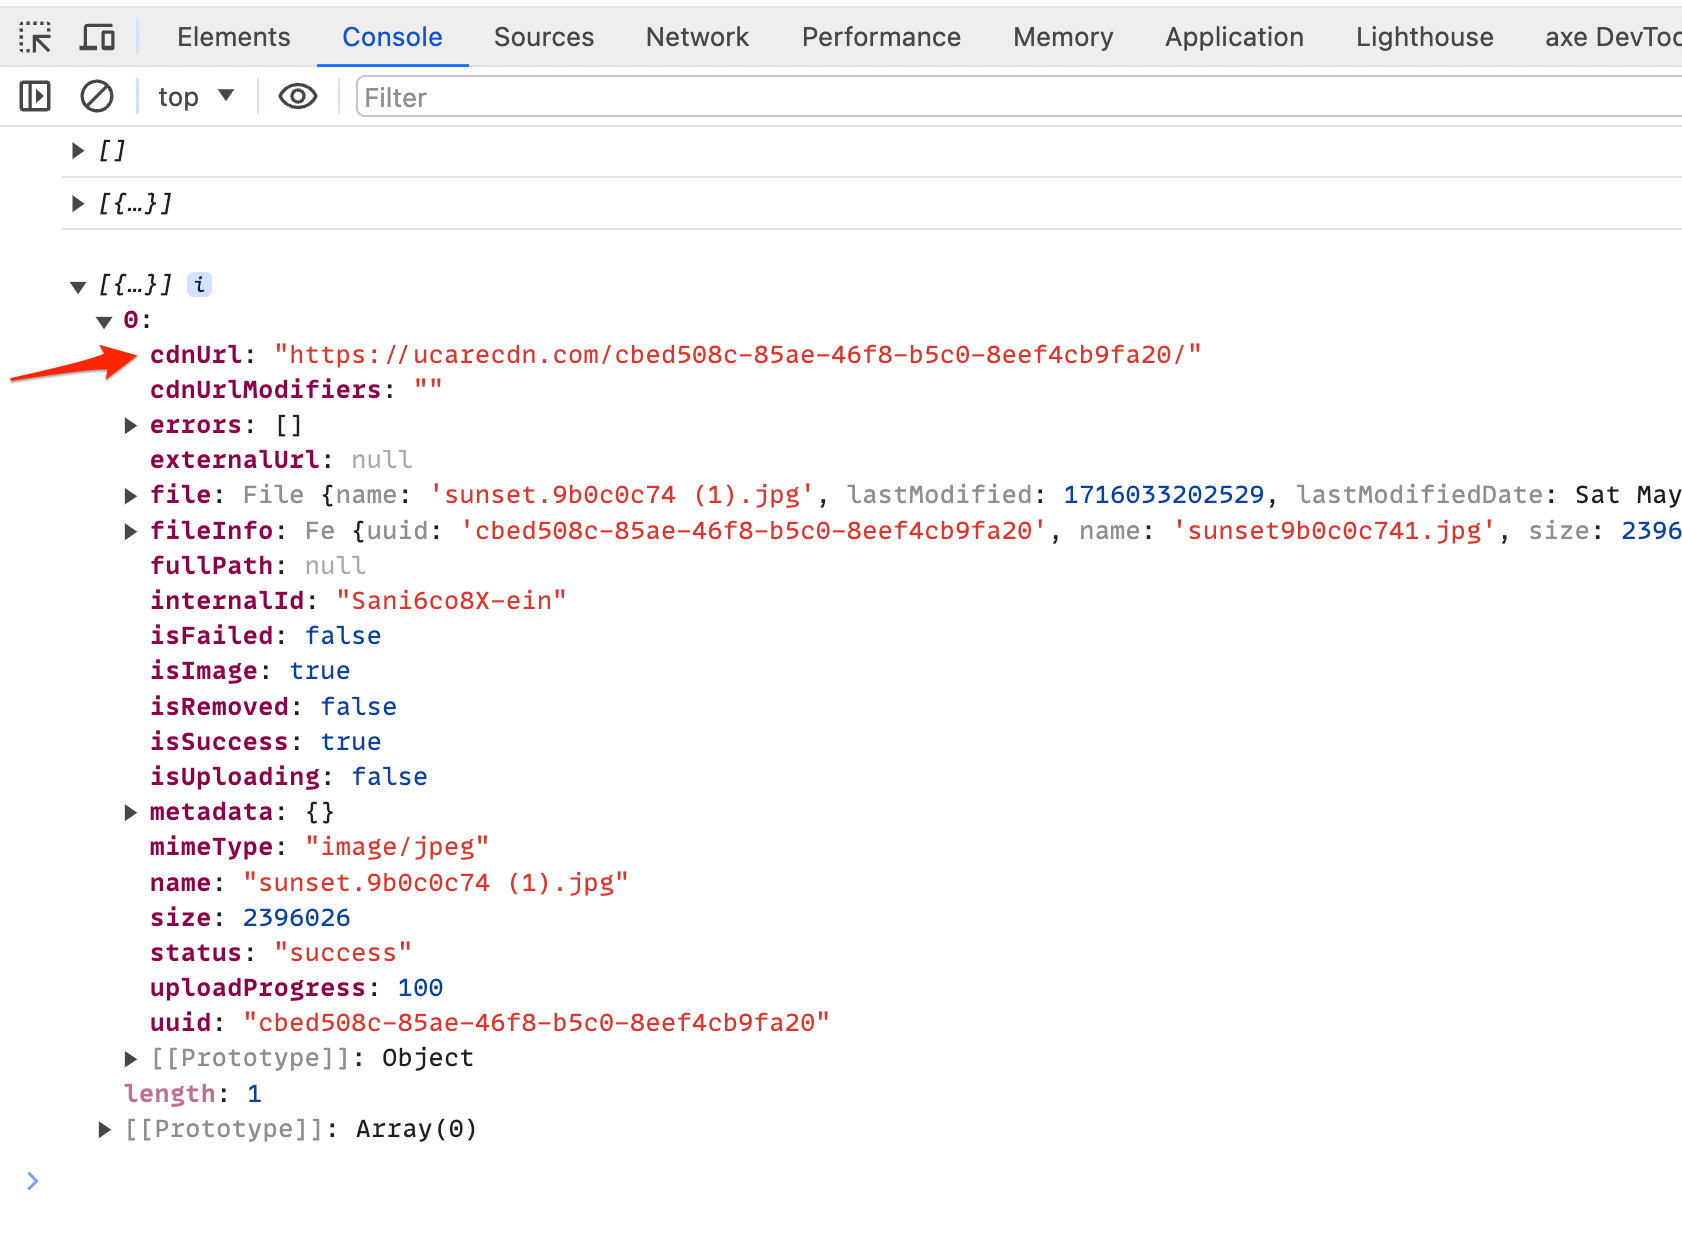Expand the metadata object

click(131, 811)
